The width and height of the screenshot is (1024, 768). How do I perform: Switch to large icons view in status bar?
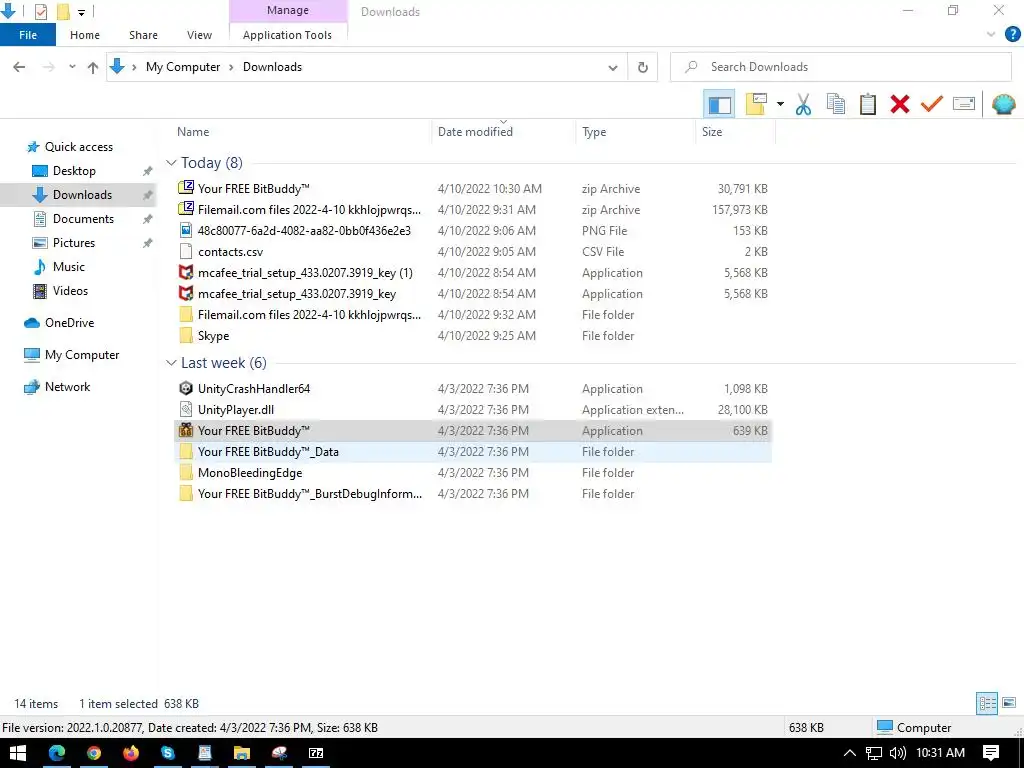[1009, 703]
